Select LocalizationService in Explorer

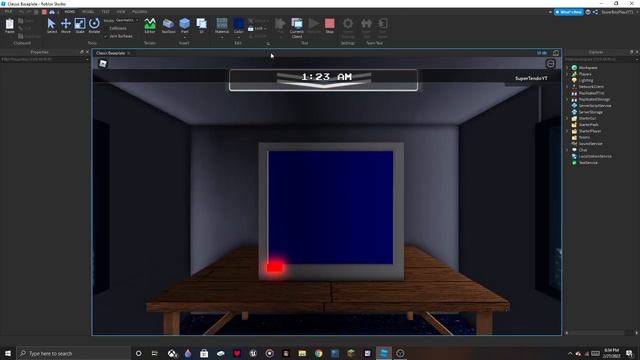click(595, 156)
